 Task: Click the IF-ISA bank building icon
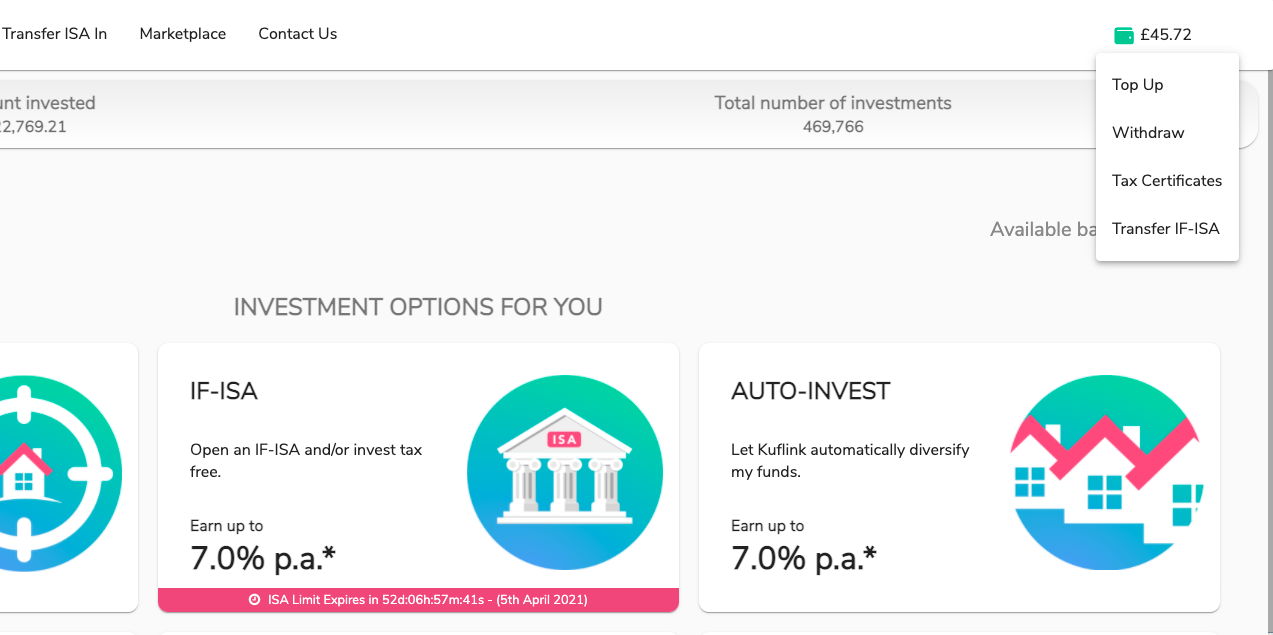[x=565, y=472]
